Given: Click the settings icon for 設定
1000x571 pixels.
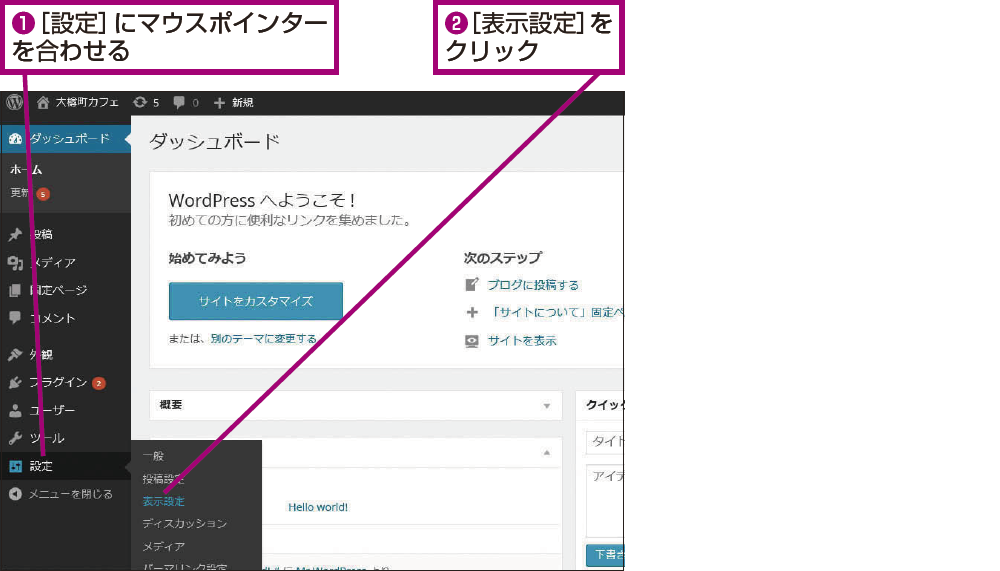Looking at the screenshot, I should coord(15,466).
